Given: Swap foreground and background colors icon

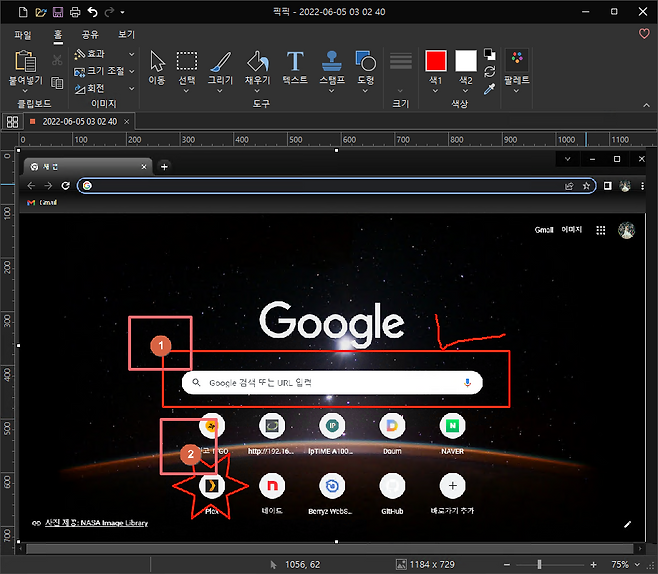Looking at the screenshot, I should click(489, 71).
